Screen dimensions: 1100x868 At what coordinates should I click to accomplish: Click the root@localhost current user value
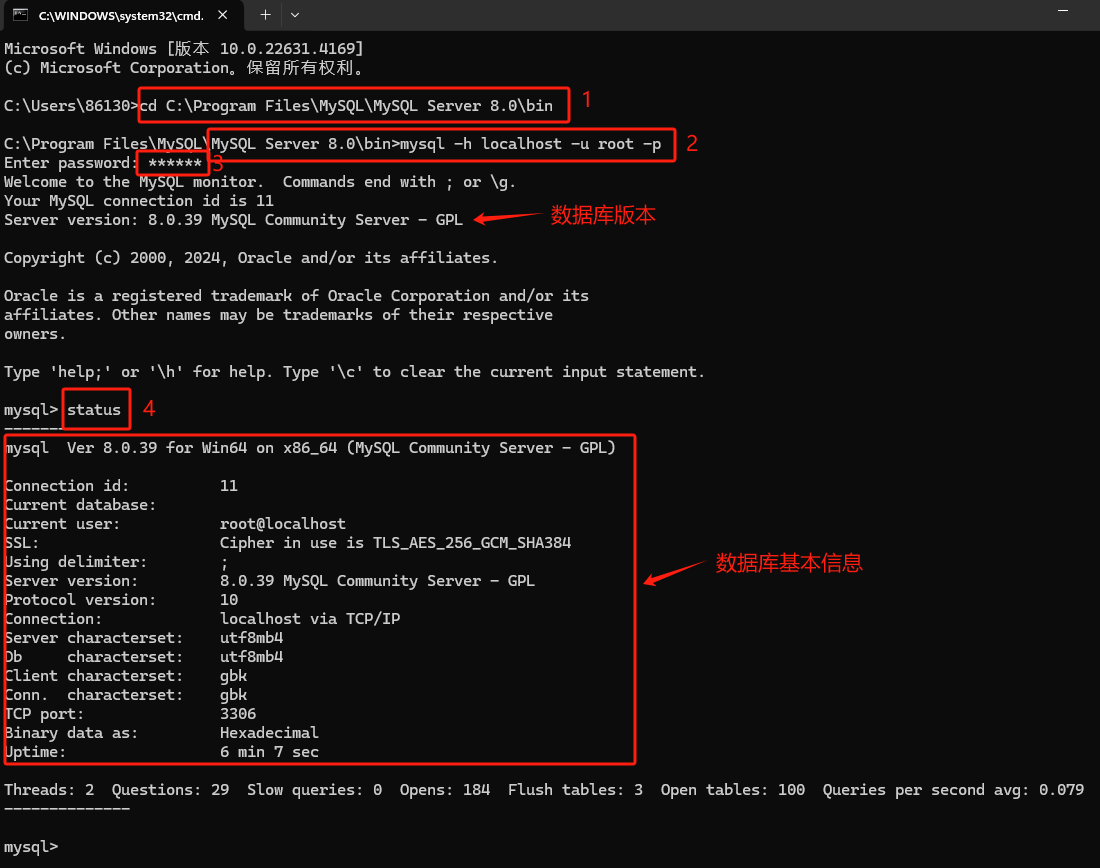click(x=283, y=524)
